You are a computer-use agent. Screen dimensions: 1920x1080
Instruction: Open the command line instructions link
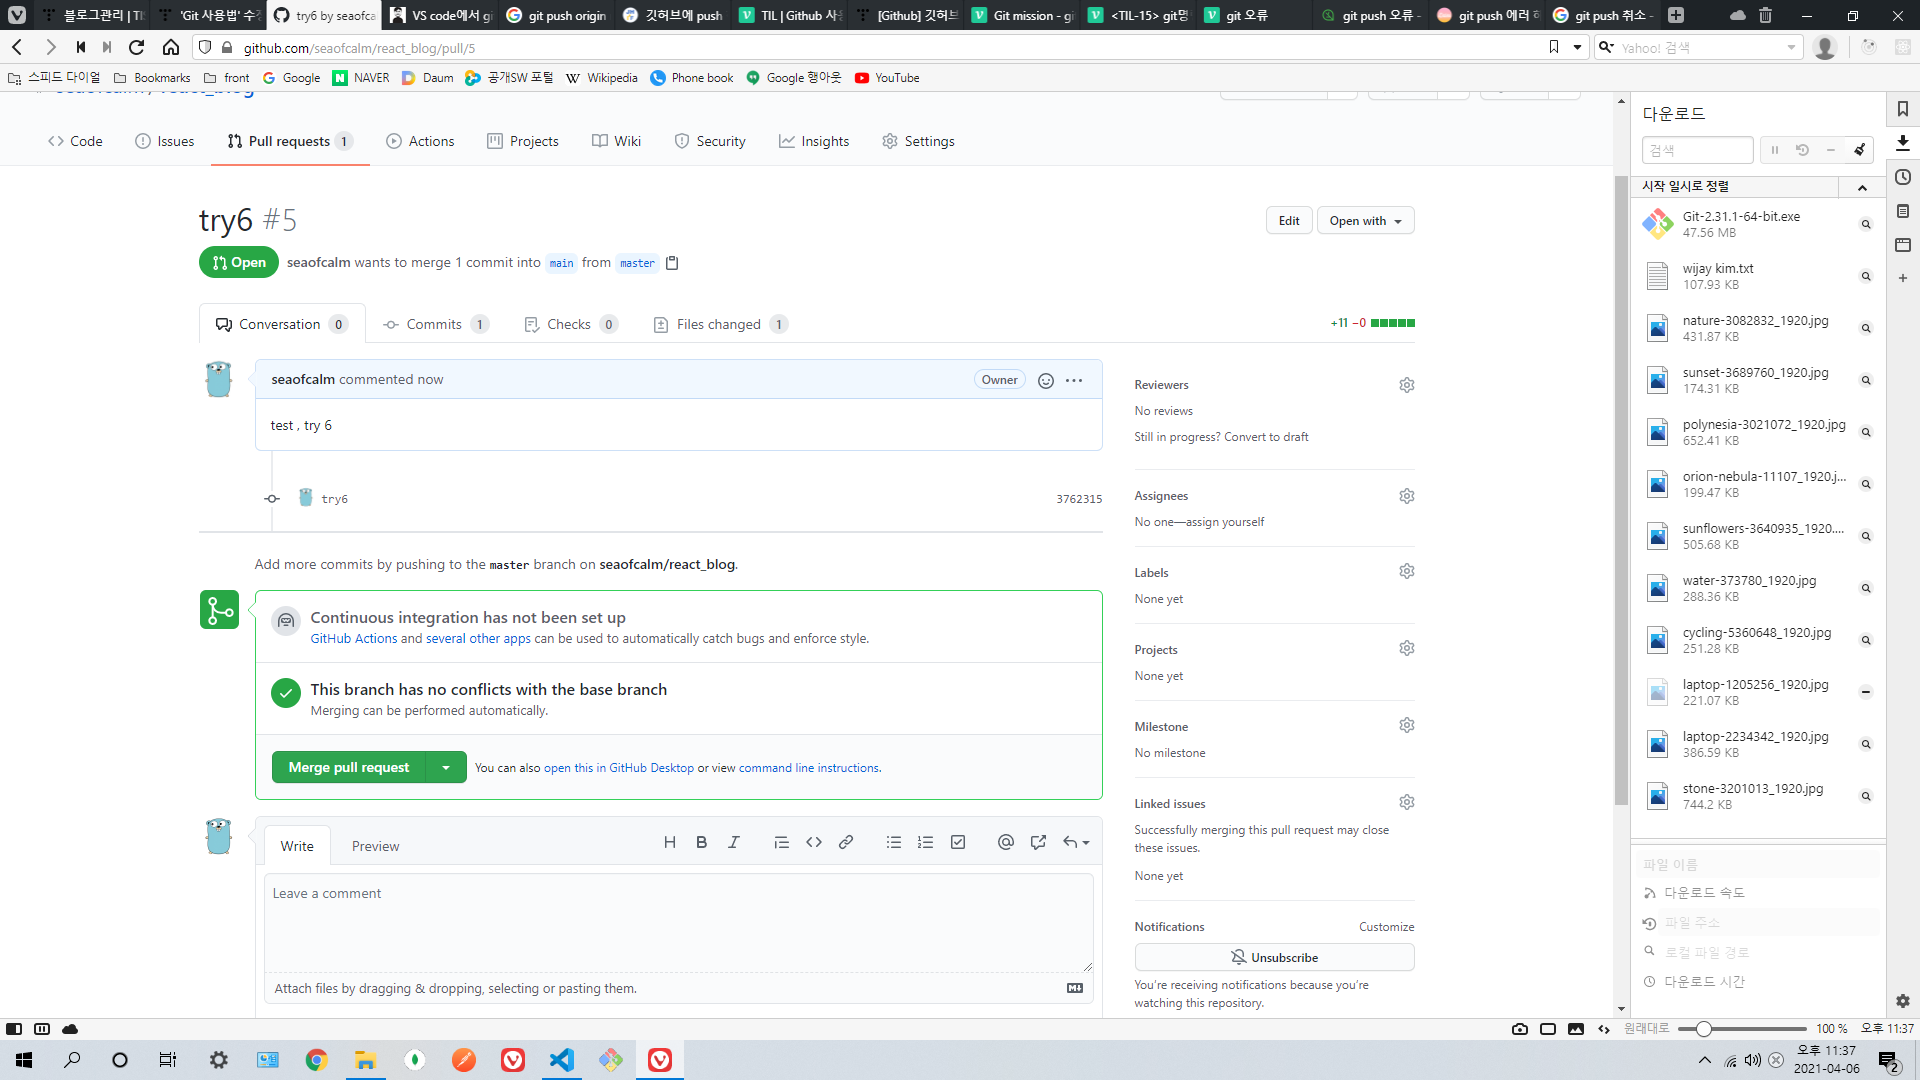[x=808, y=768]
